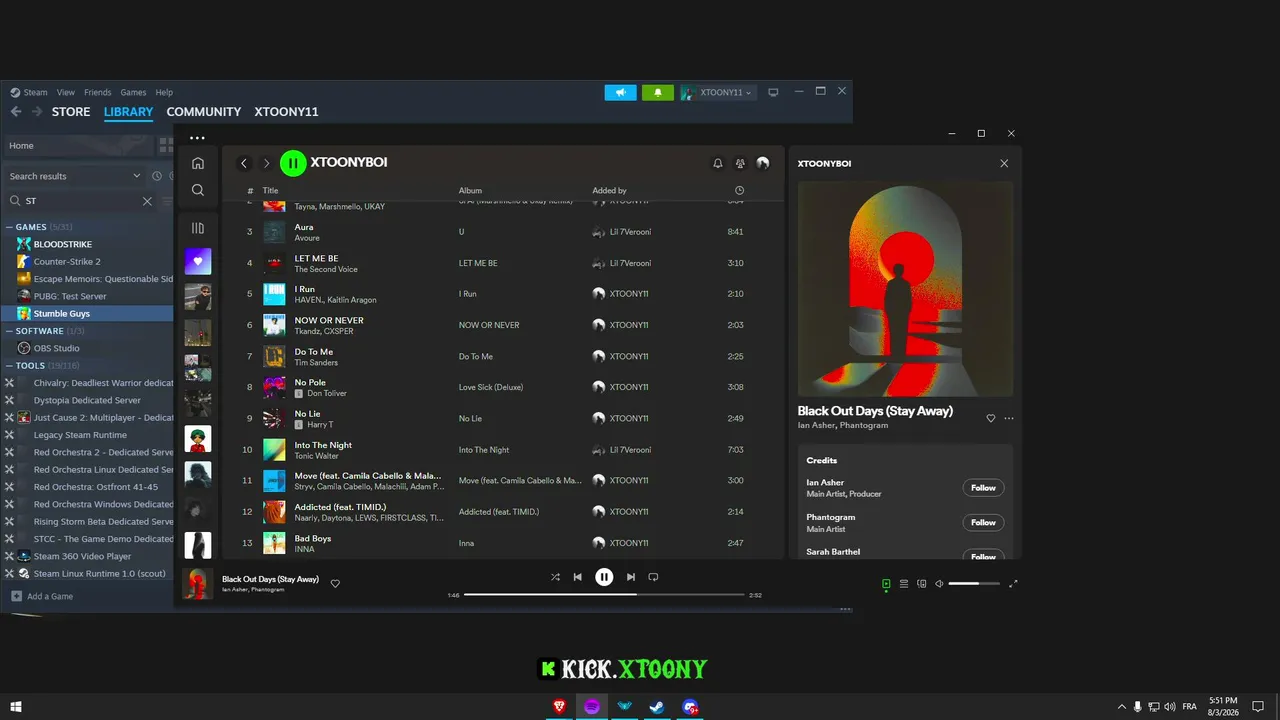Open Steam menu in Steam window
The width and height of the screenshot is (1280, 720).
(x=35, y=92)
